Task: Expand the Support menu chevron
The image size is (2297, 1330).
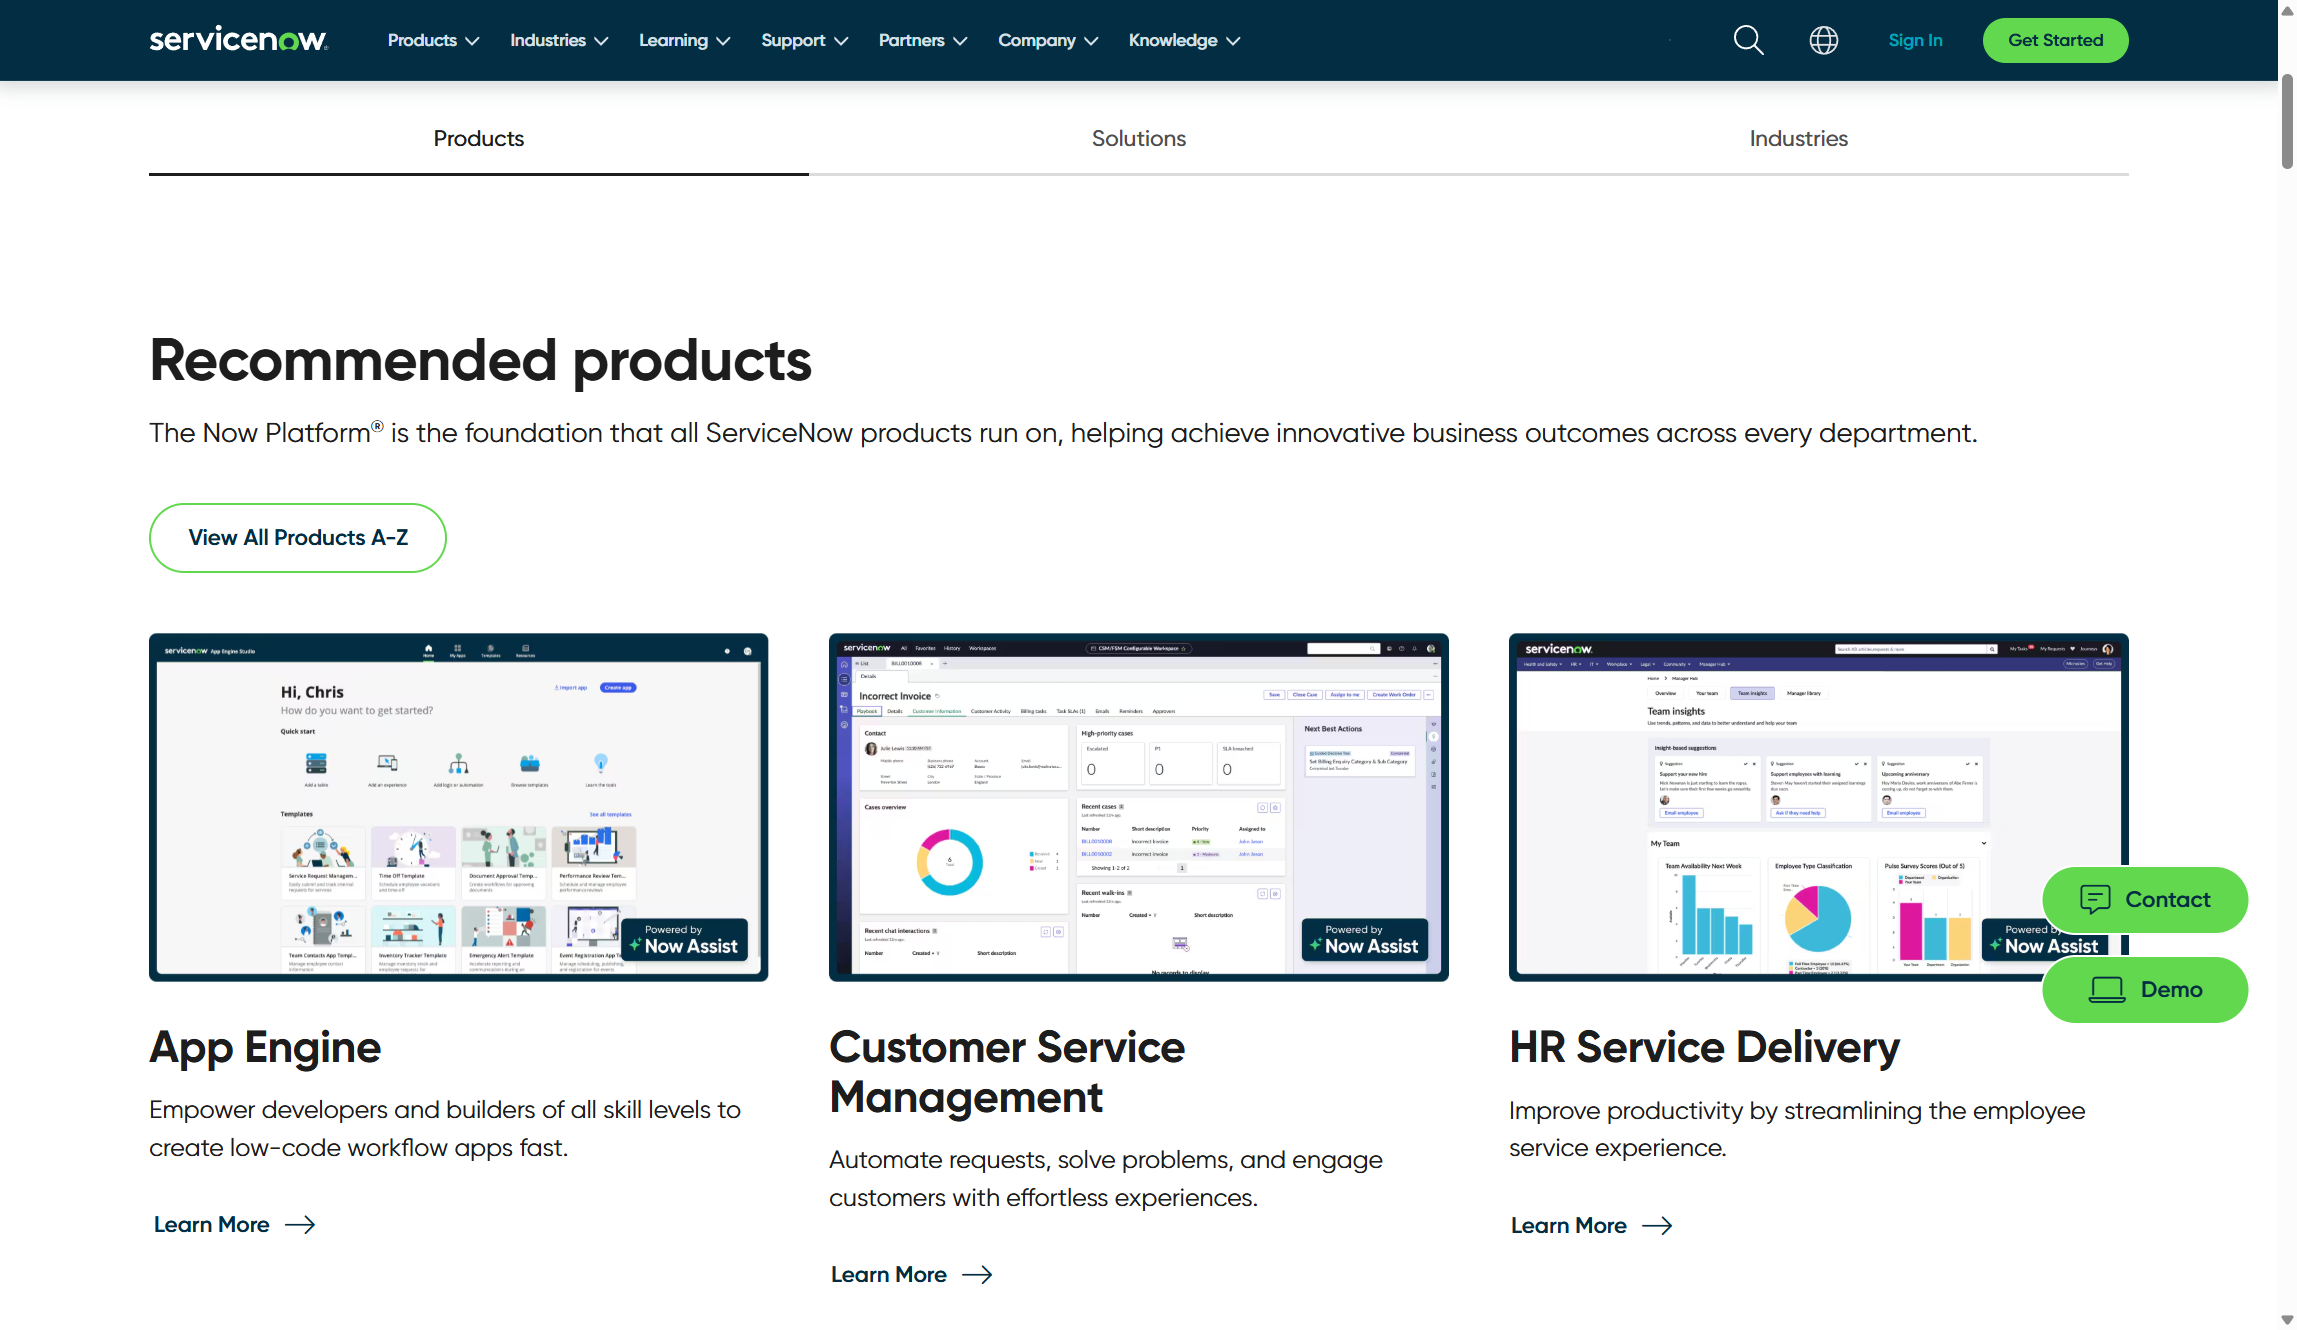Action: [x=841, y=41]
